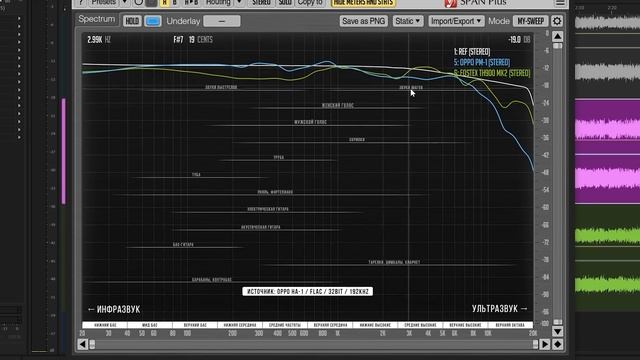Select the B state slot
The width and height of the screenshot is (640, 360).
[x=175, y=2]
